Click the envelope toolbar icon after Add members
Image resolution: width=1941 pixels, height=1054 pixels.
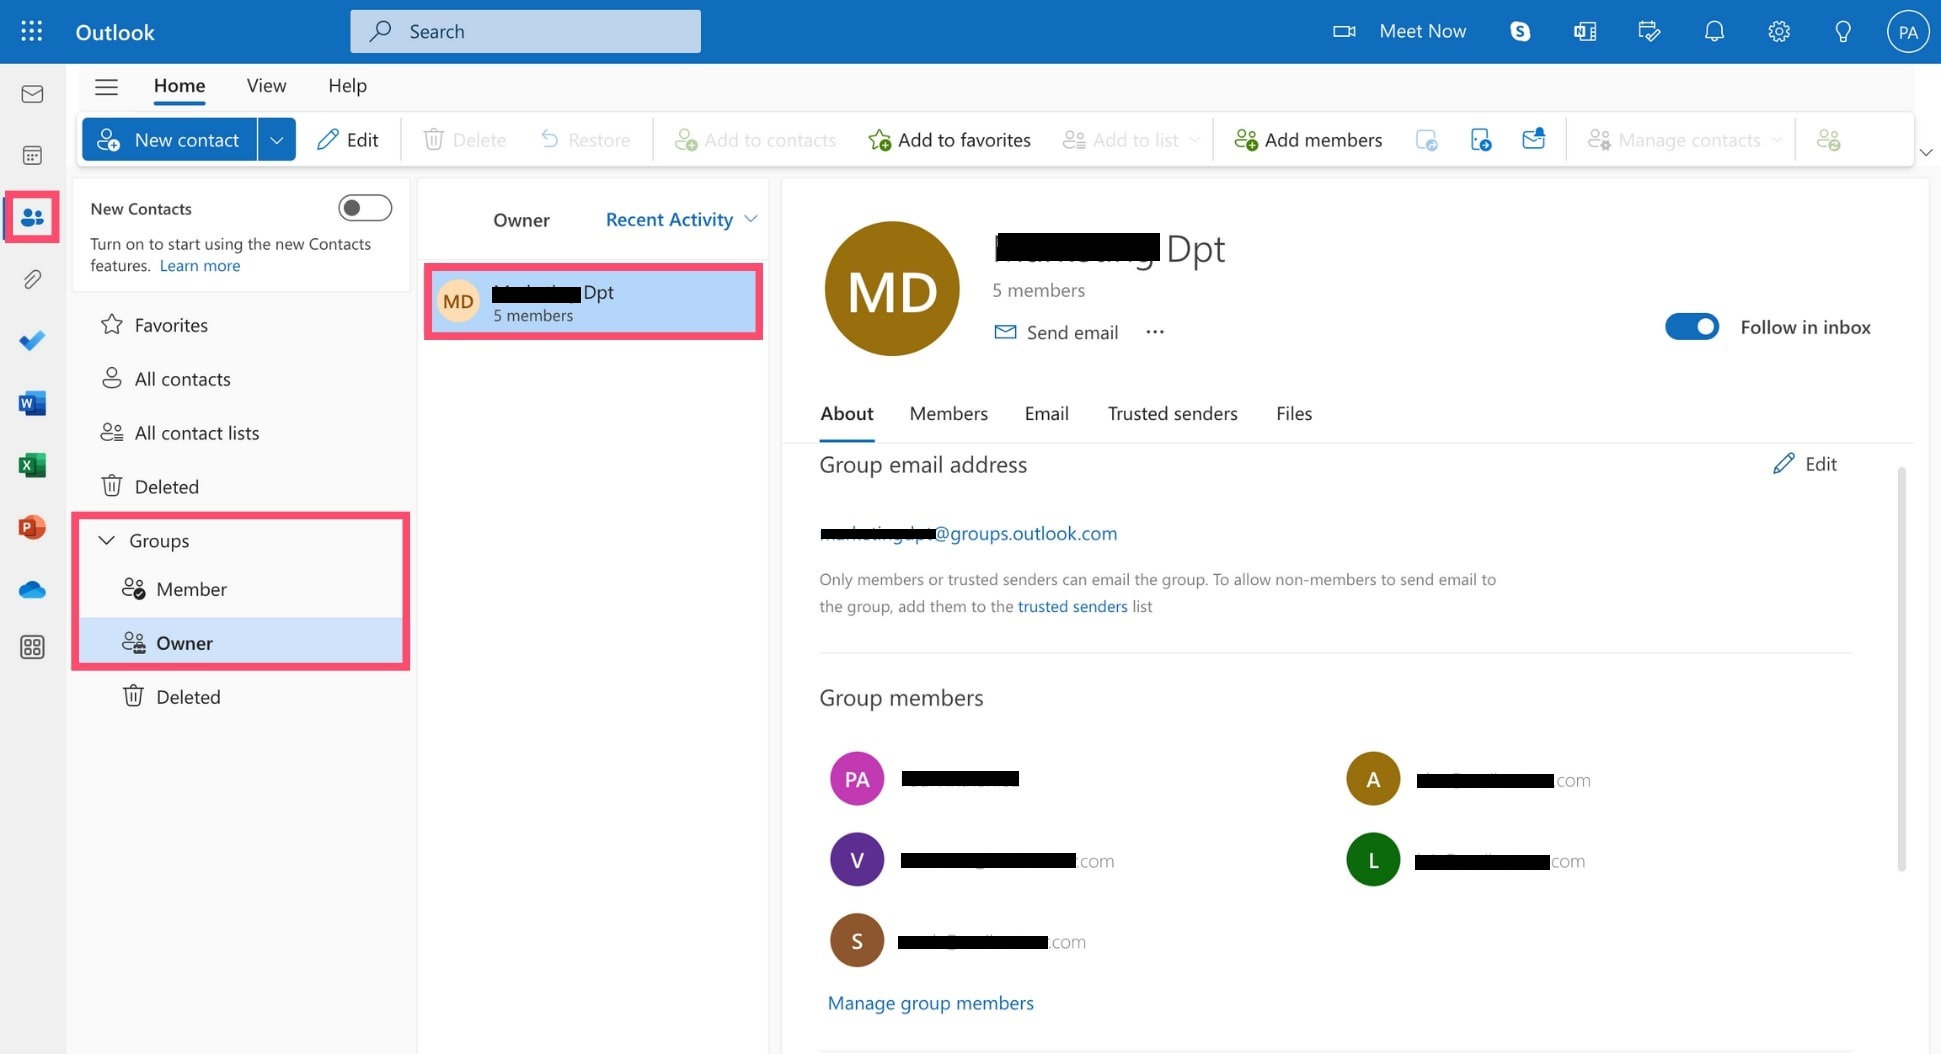click(1533, 139)
